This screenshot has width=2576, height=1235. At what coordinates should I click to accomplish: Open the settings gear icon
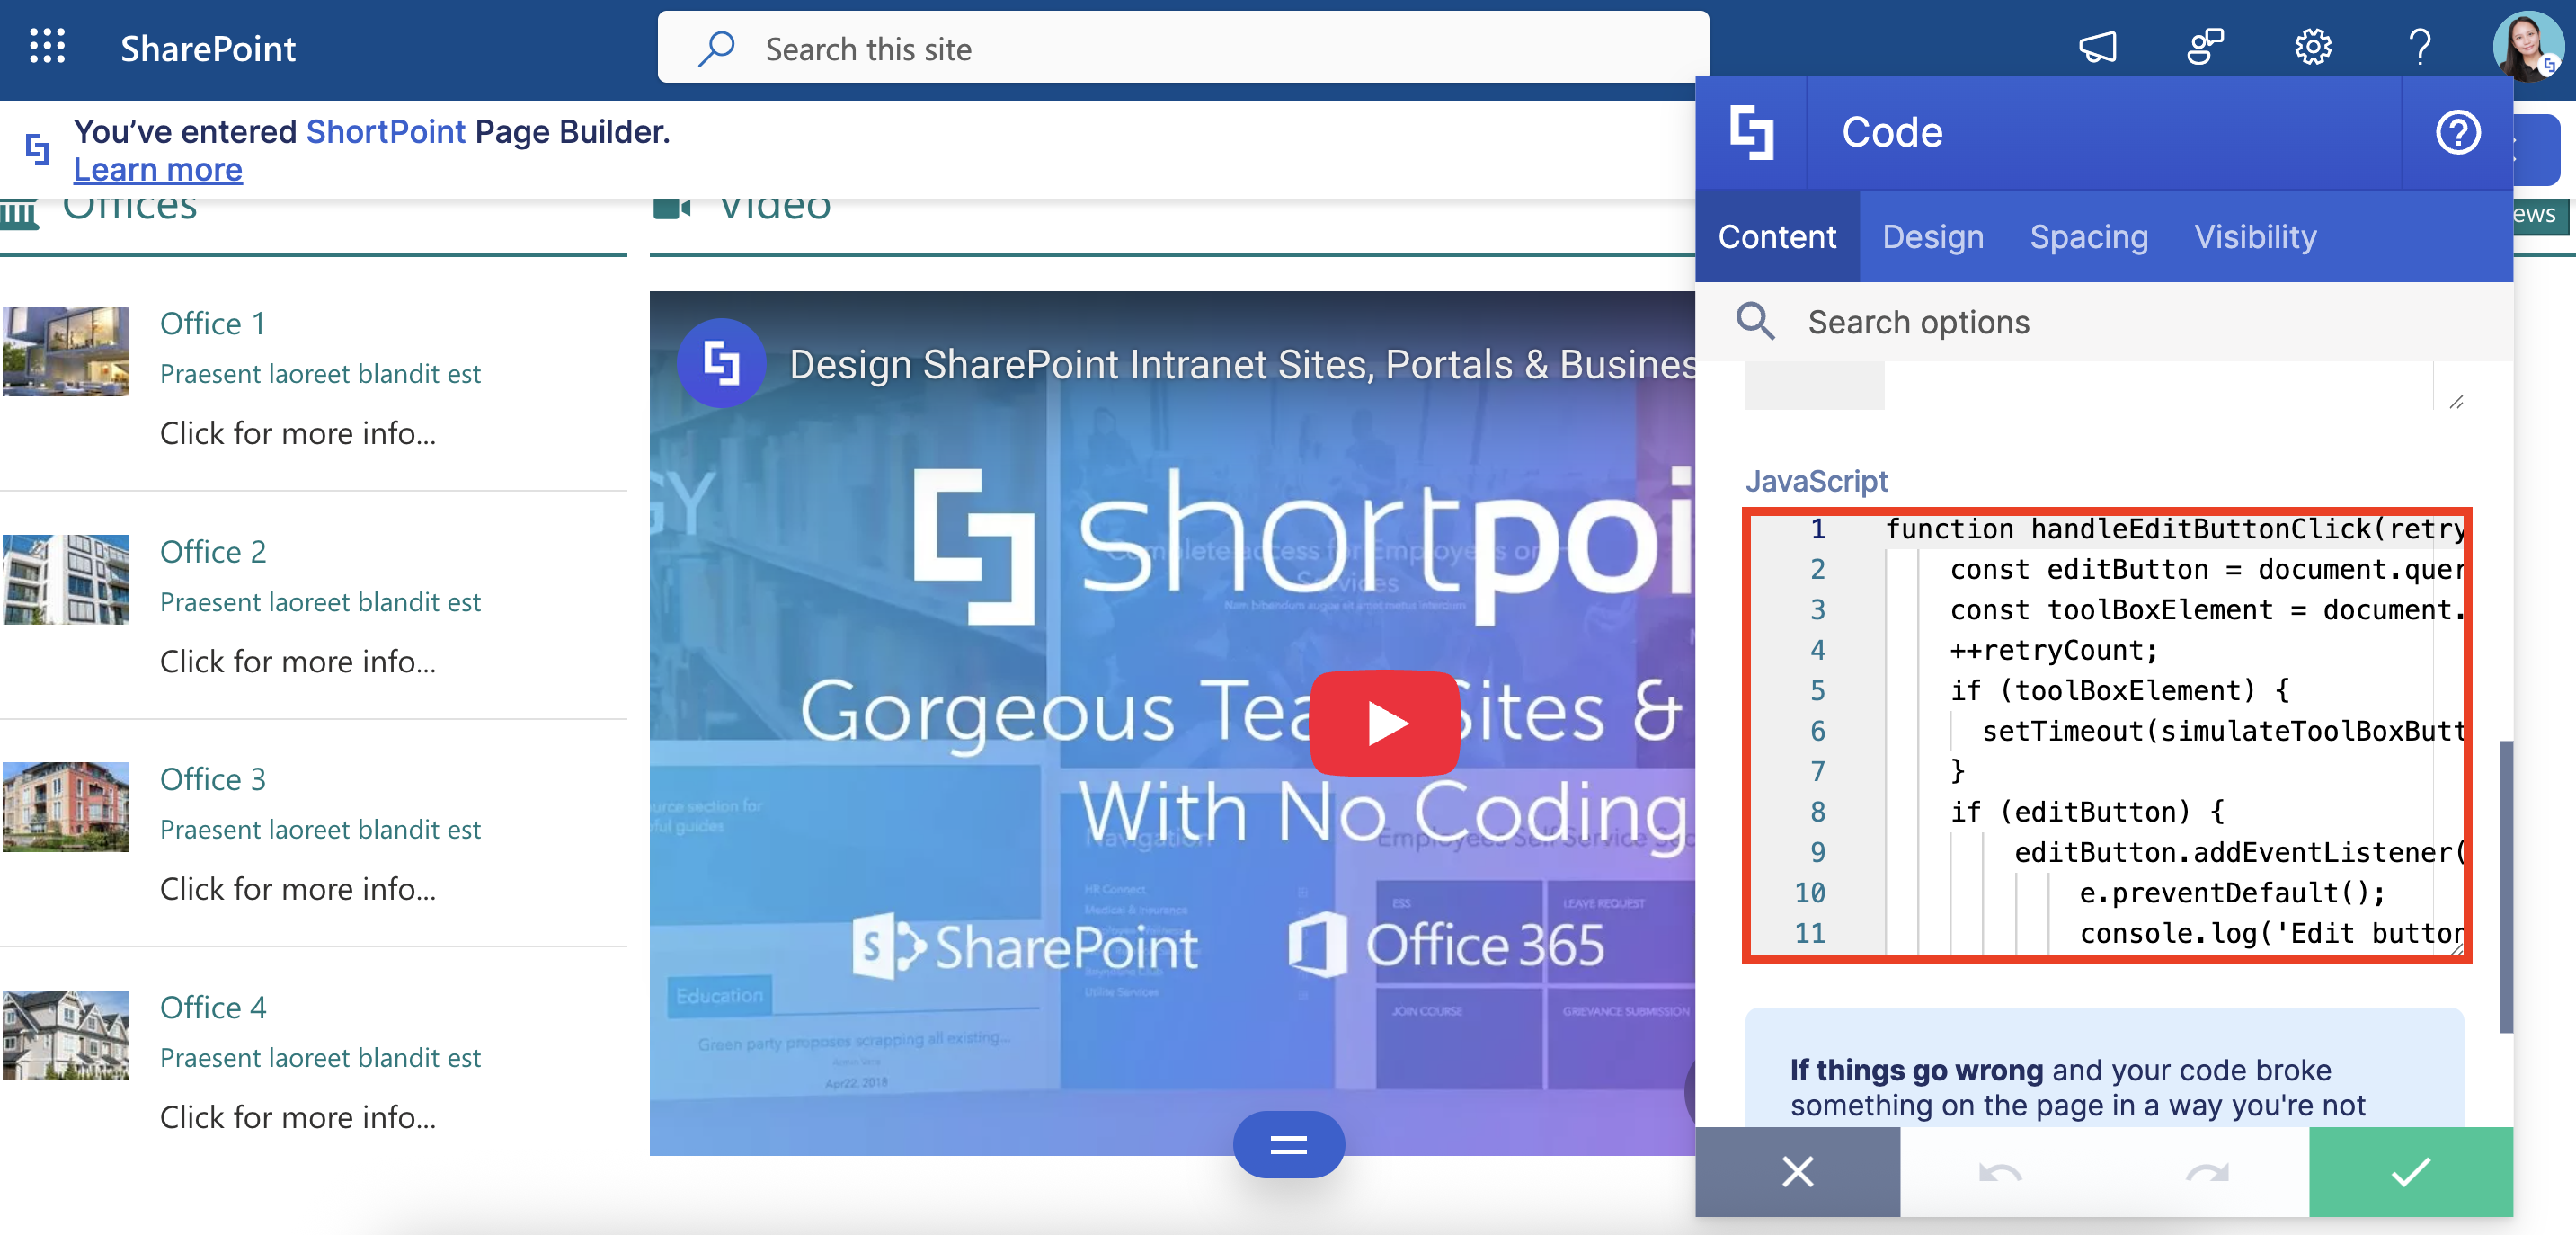(x=2312, y=47)
